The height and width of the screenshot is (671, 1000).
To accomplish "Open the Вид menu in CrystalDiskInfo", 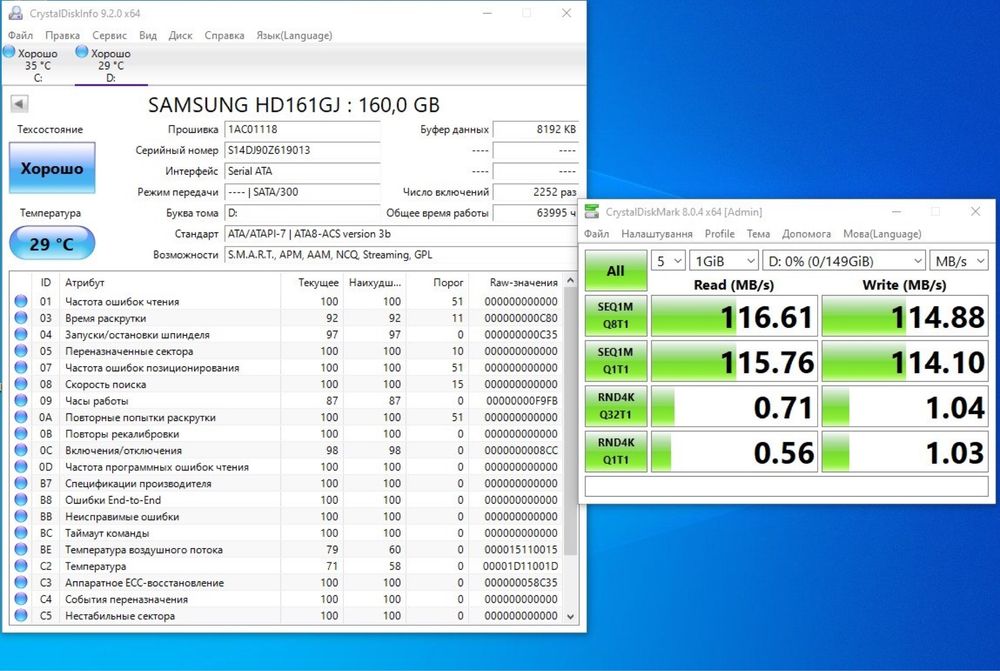I will pyautogui.click(x=147, y=35).
